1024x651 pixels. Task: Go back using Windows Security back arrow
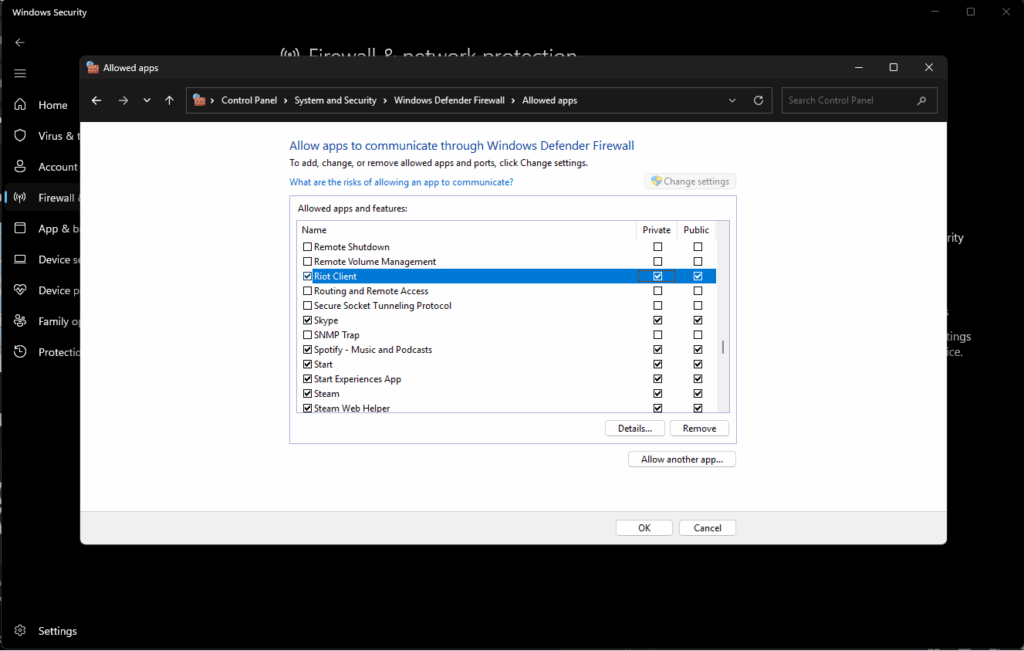[20, 42]
